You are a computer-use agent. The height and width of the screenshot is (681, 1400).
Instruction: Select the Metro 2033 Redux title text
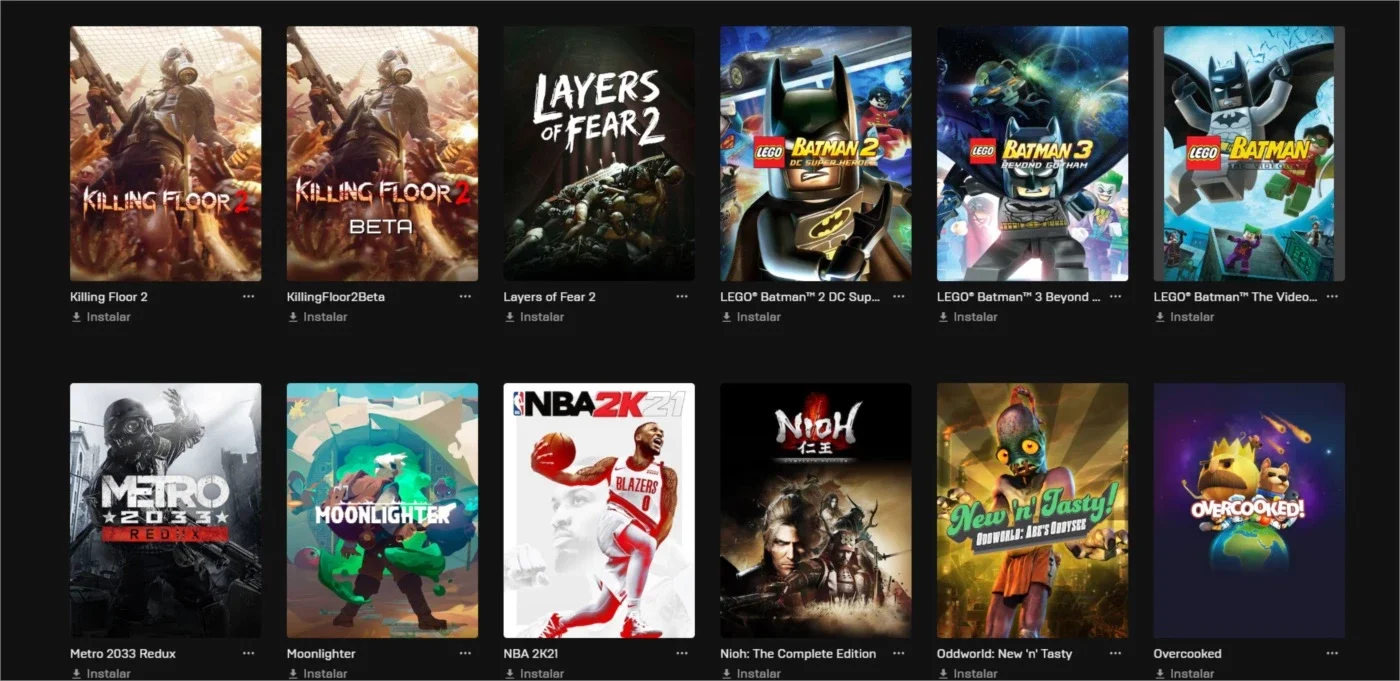(x=123, y=654)
